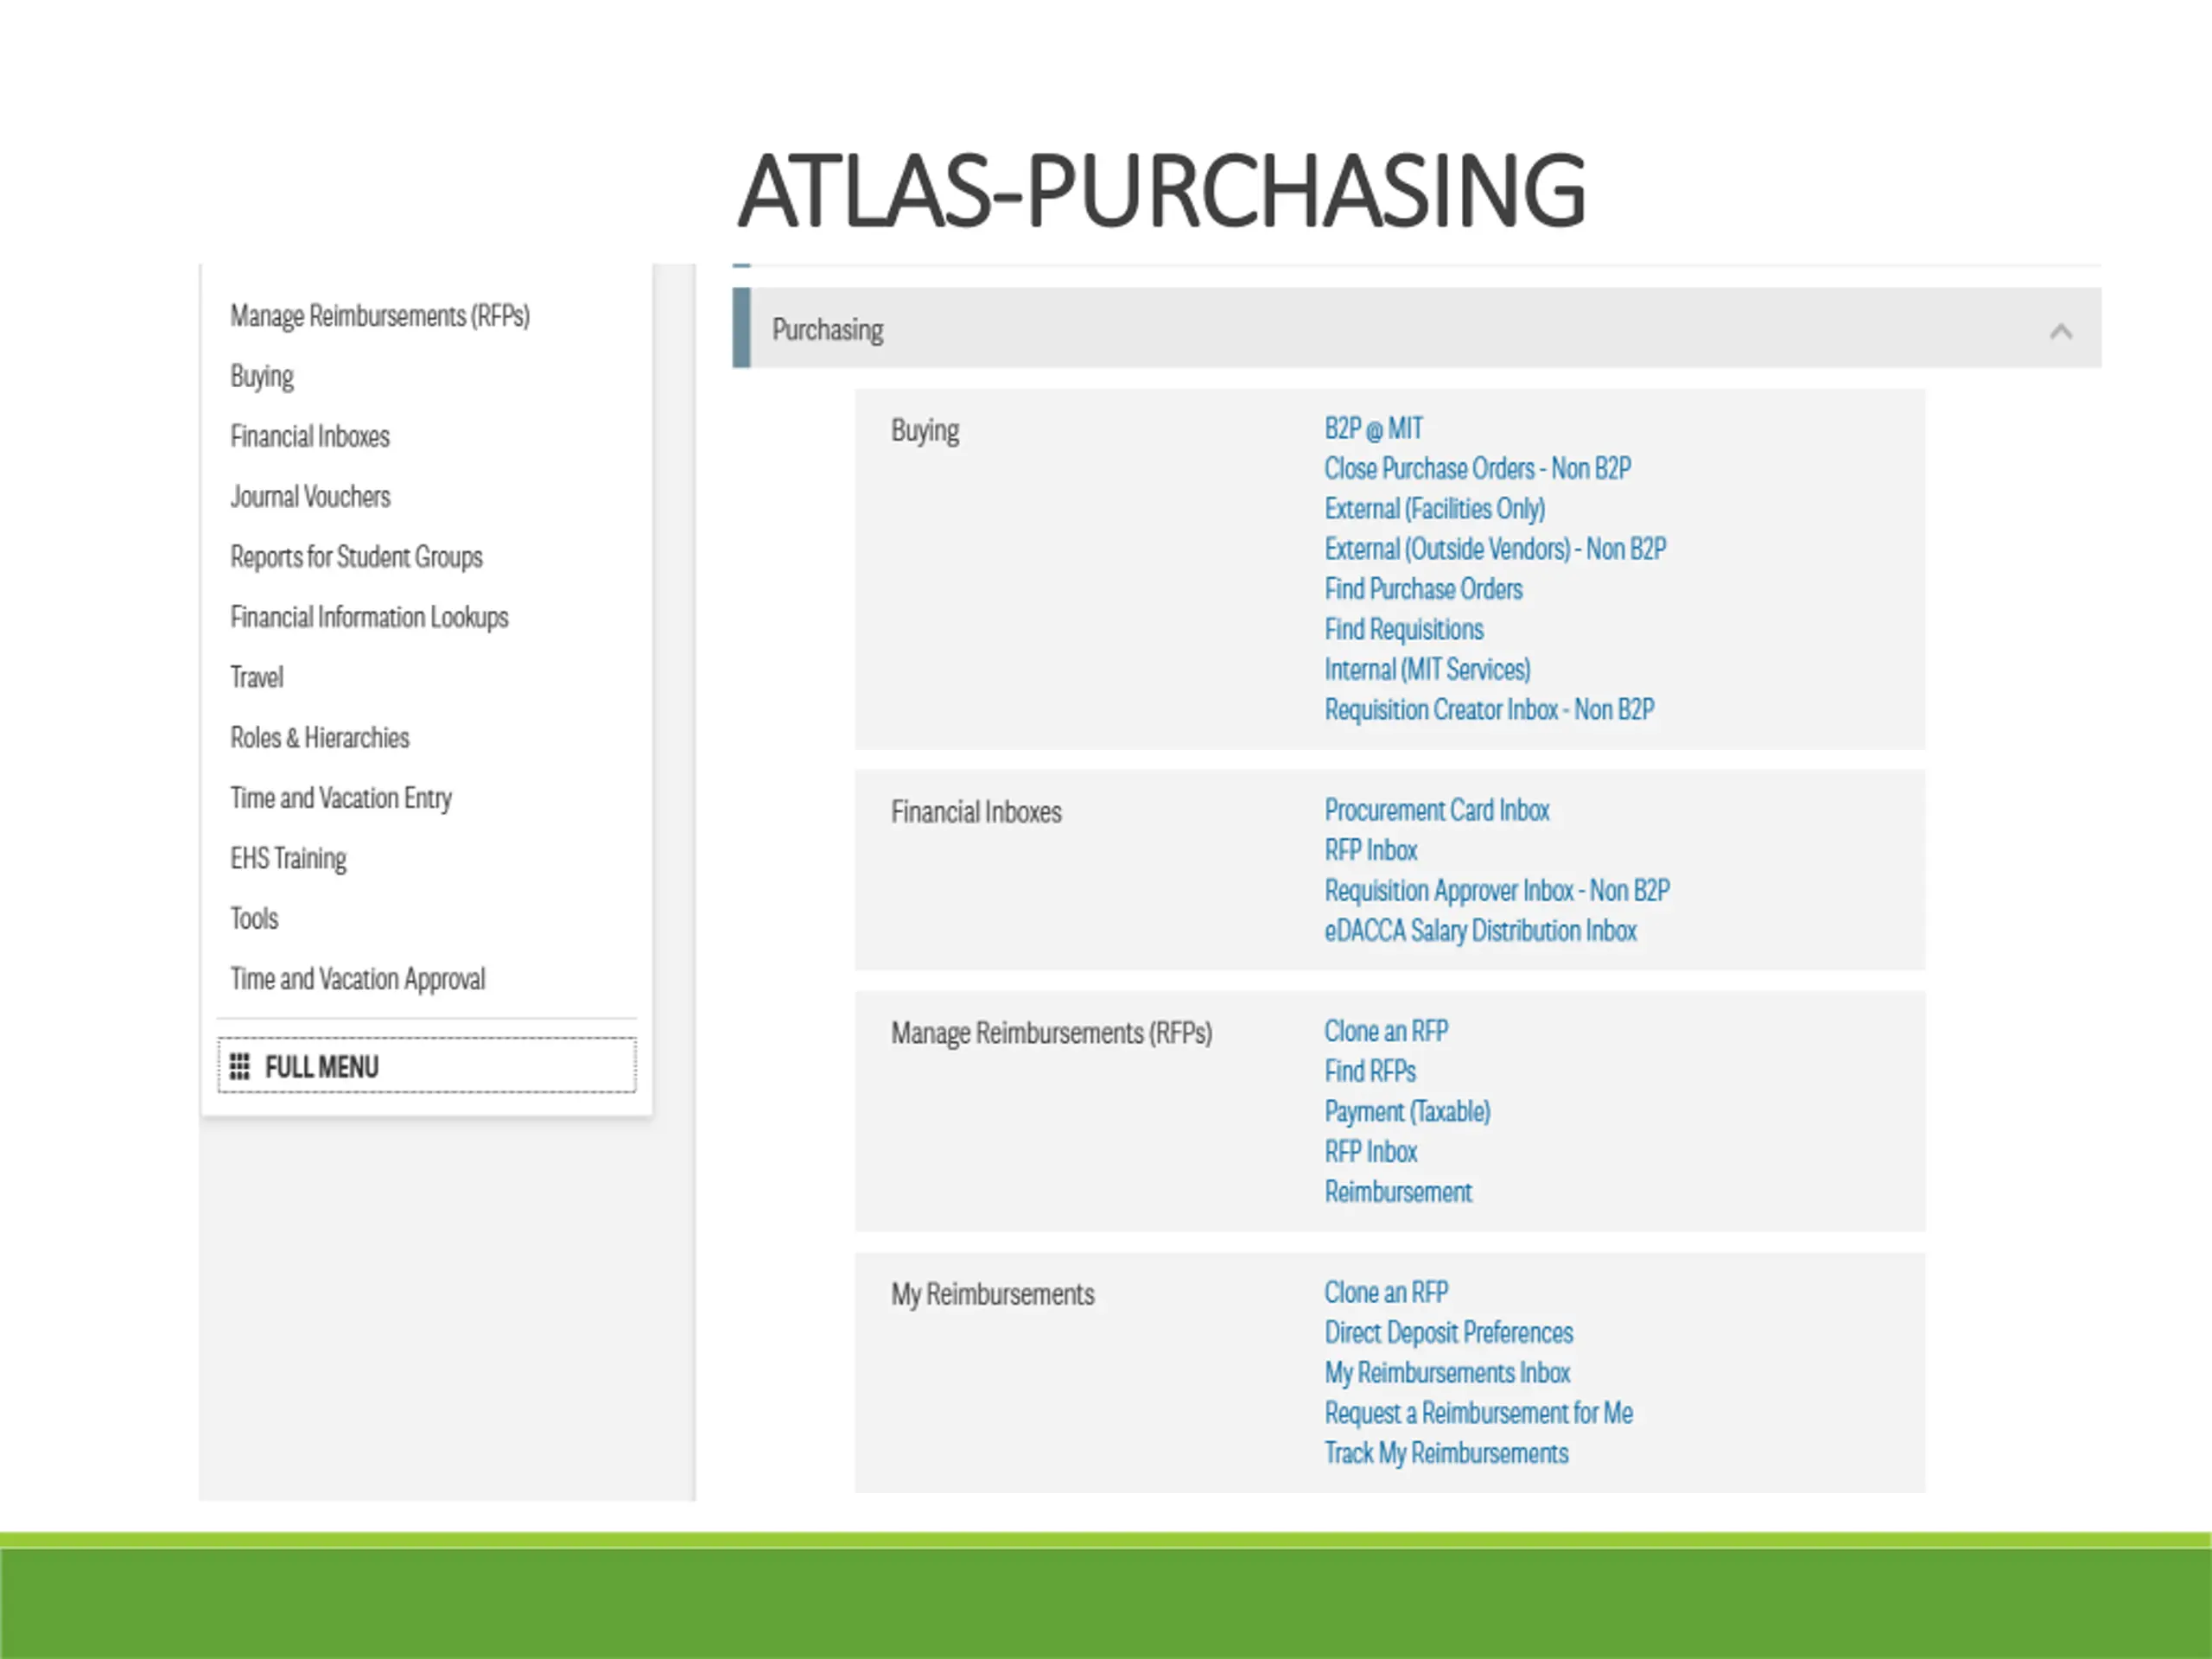Open the FULL MENU button

click(427, 1066)
